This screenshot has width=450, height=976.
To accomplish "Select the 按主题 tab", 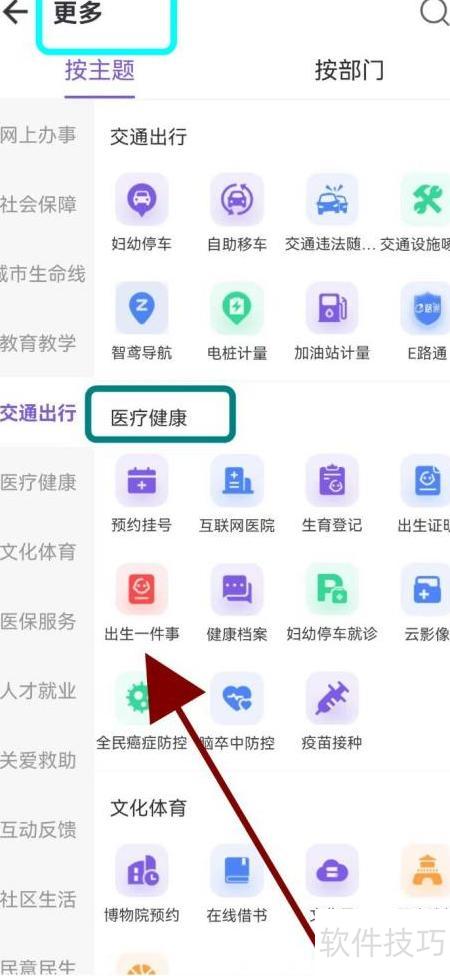I will (x=100, y=70).
